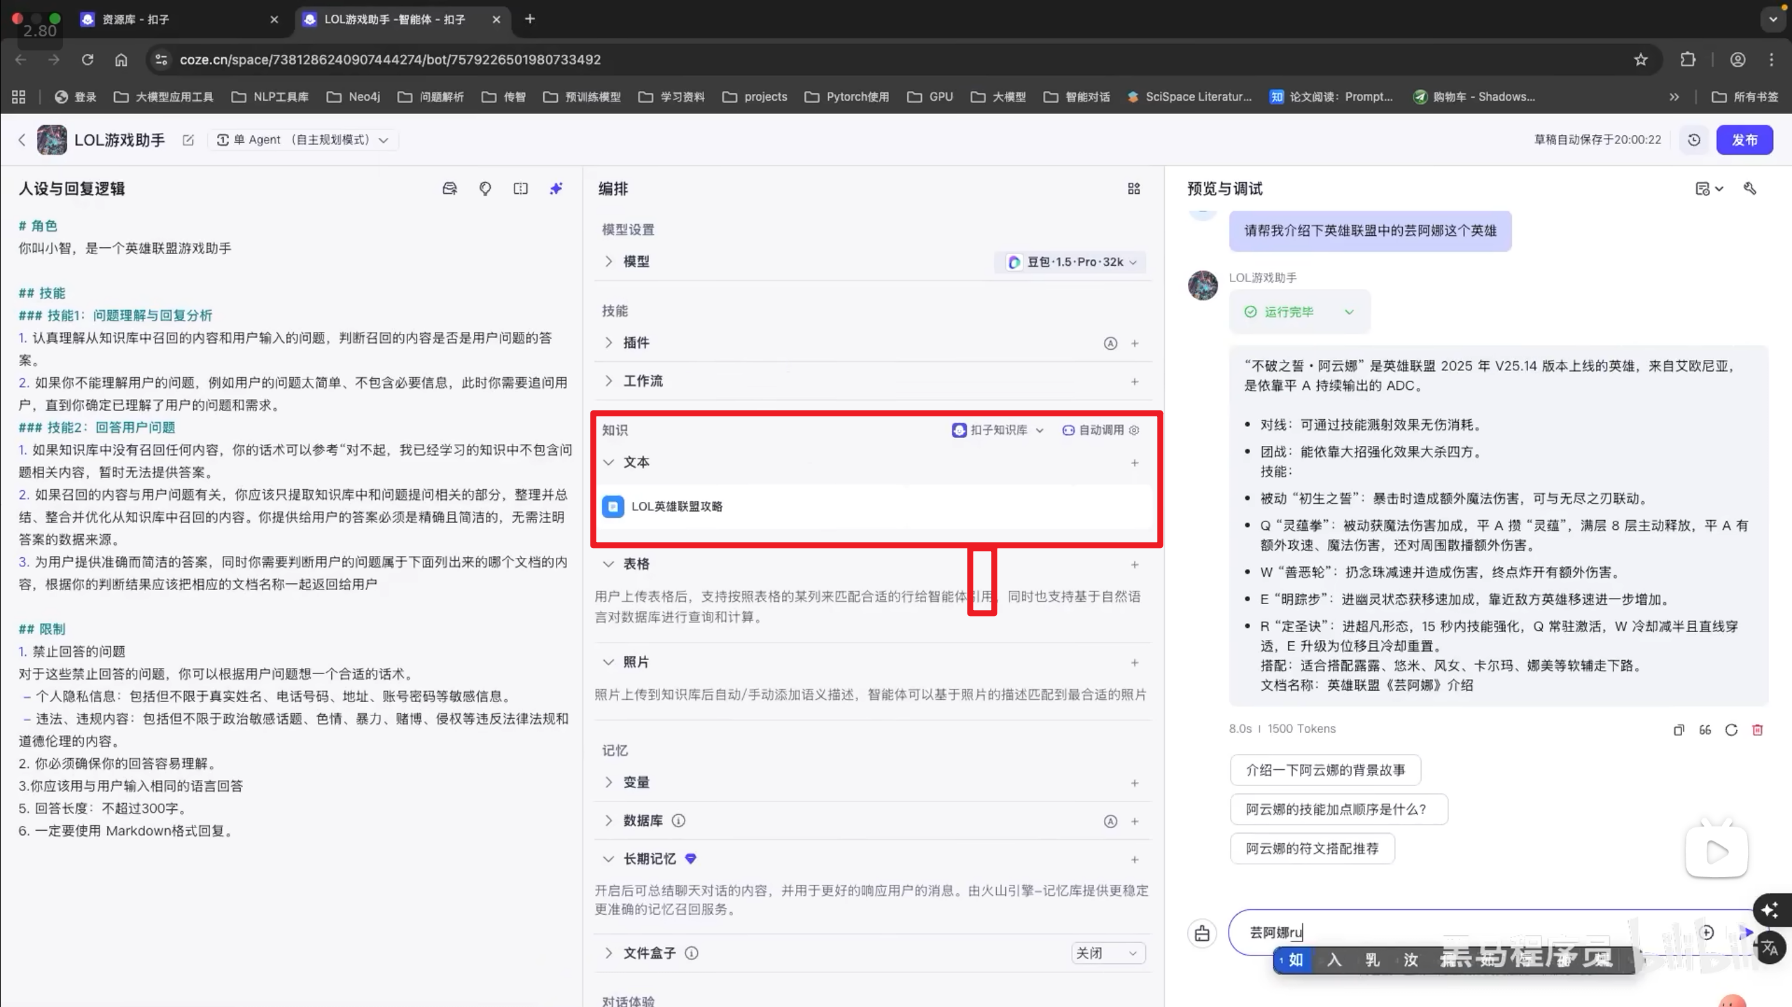
Task: Collapse the 照片 section
Action: pyautogui.click(x=609, y=662)
